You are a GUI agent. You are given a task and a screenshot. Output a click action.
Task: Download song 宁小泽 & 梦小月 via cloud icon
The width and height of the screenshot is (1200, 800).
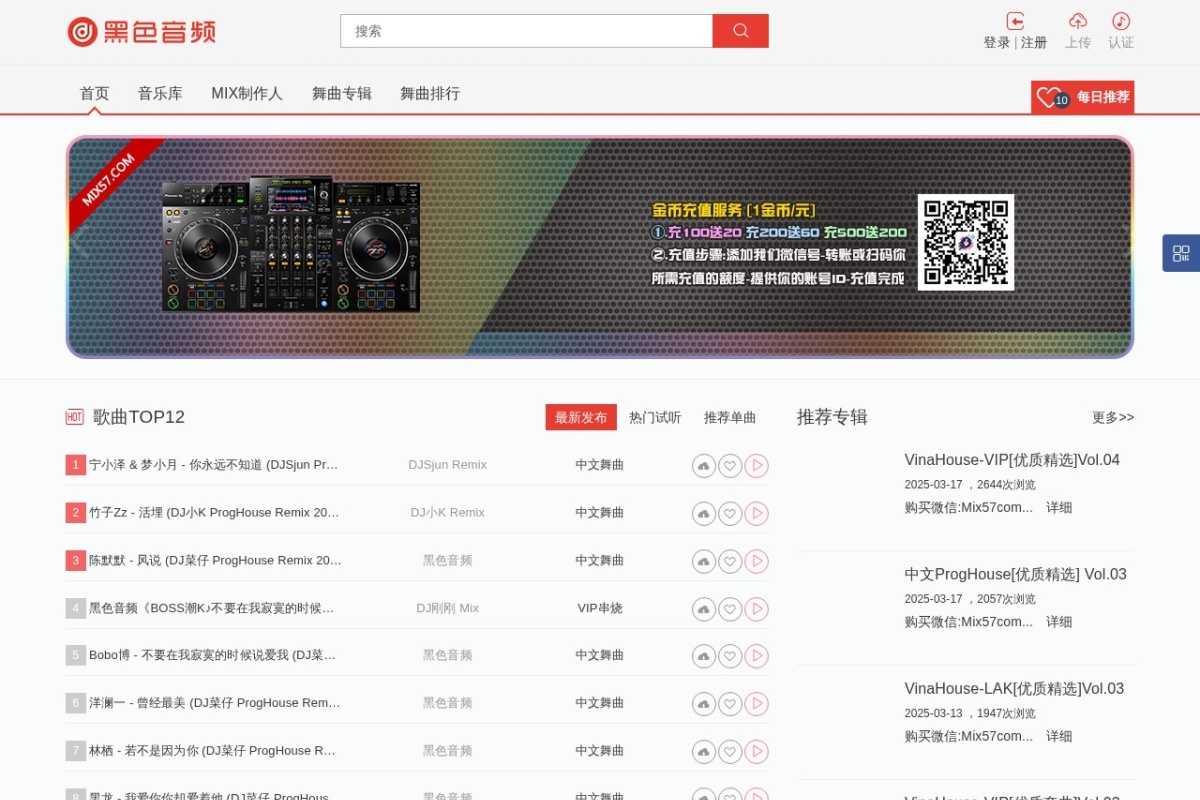coord(704,466)
